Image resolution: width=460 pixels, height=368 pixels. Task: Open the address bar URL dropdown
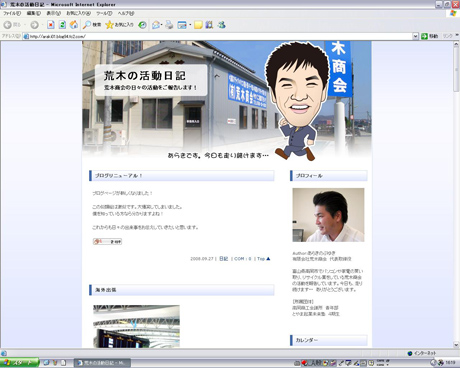[415, 36]
